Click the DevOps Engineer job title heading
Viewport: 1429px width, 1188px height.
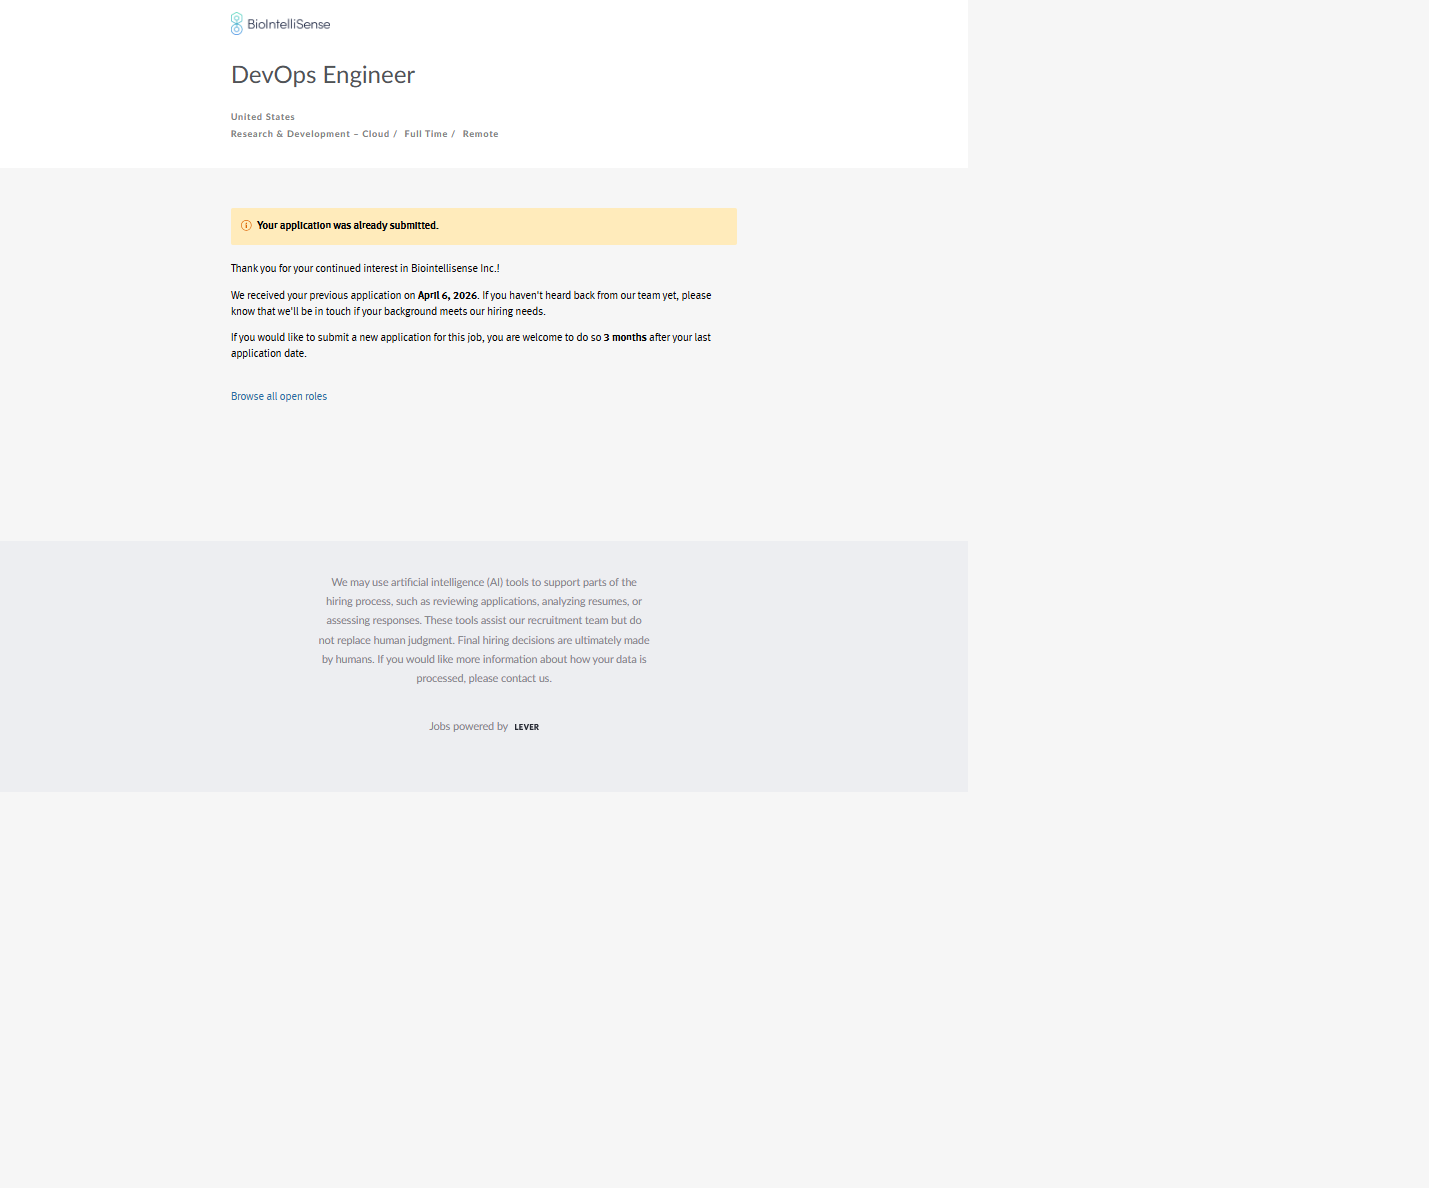(323, 75)
